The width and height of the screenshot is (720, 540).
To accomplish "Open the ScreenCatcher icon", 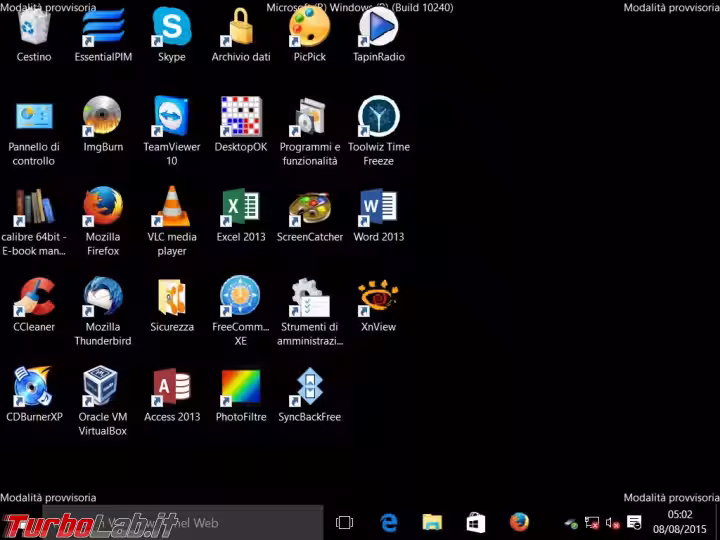I will 309,209.
